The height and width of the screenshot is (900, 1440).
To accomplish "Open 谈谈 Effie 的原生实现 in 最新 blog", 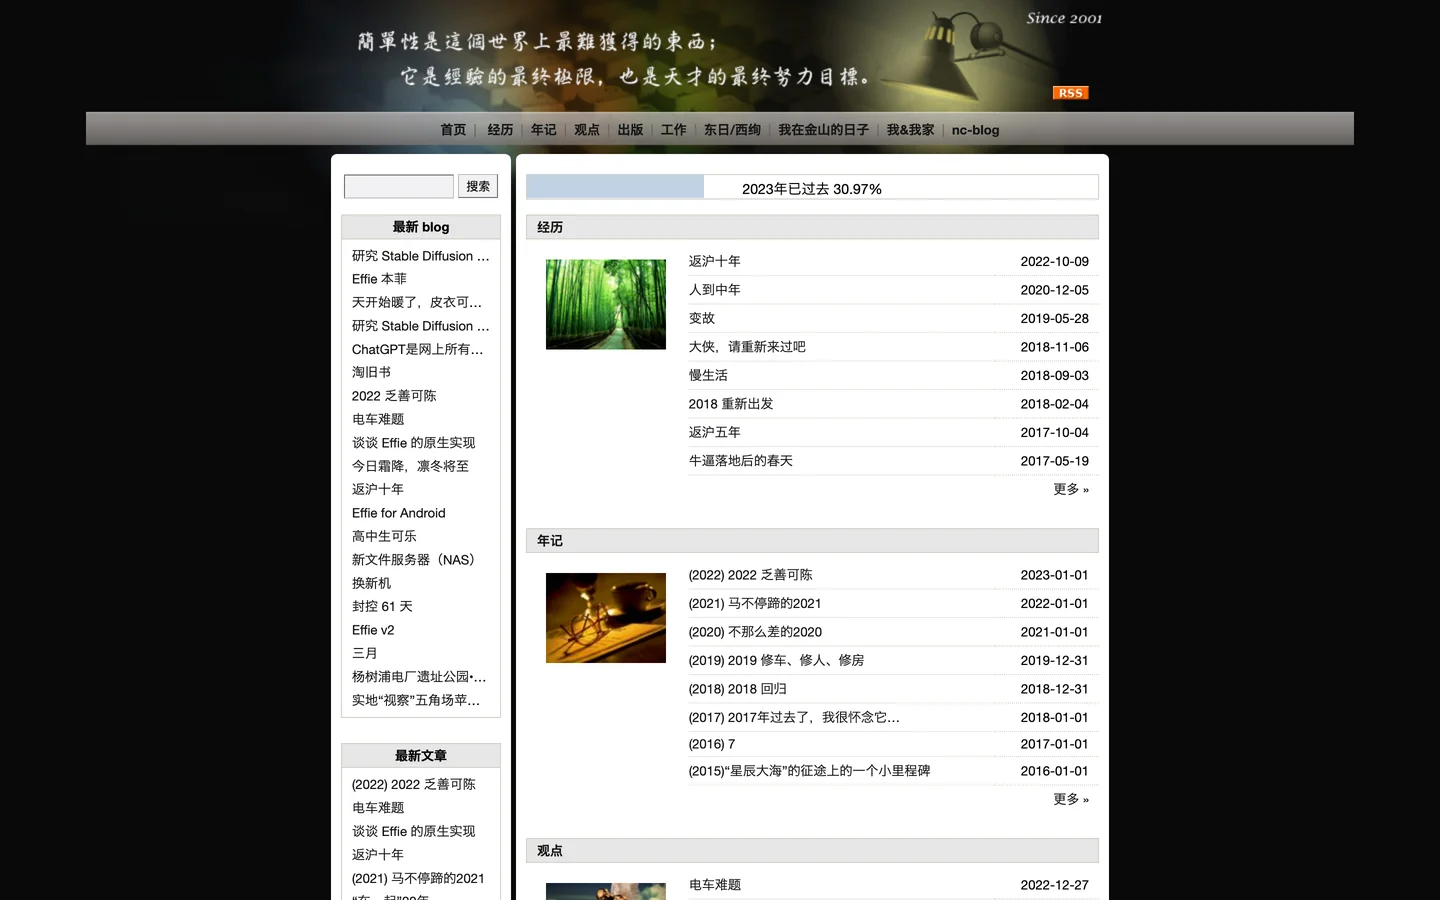I will click(x=413, y=443).
